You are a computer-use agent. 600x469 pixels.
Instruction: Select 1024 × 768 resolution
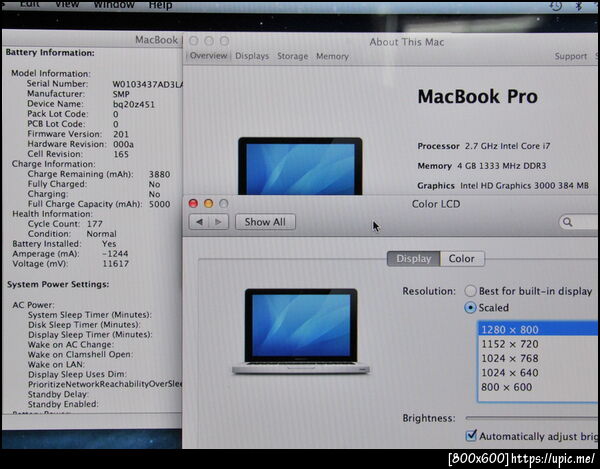tap(538, 358)
